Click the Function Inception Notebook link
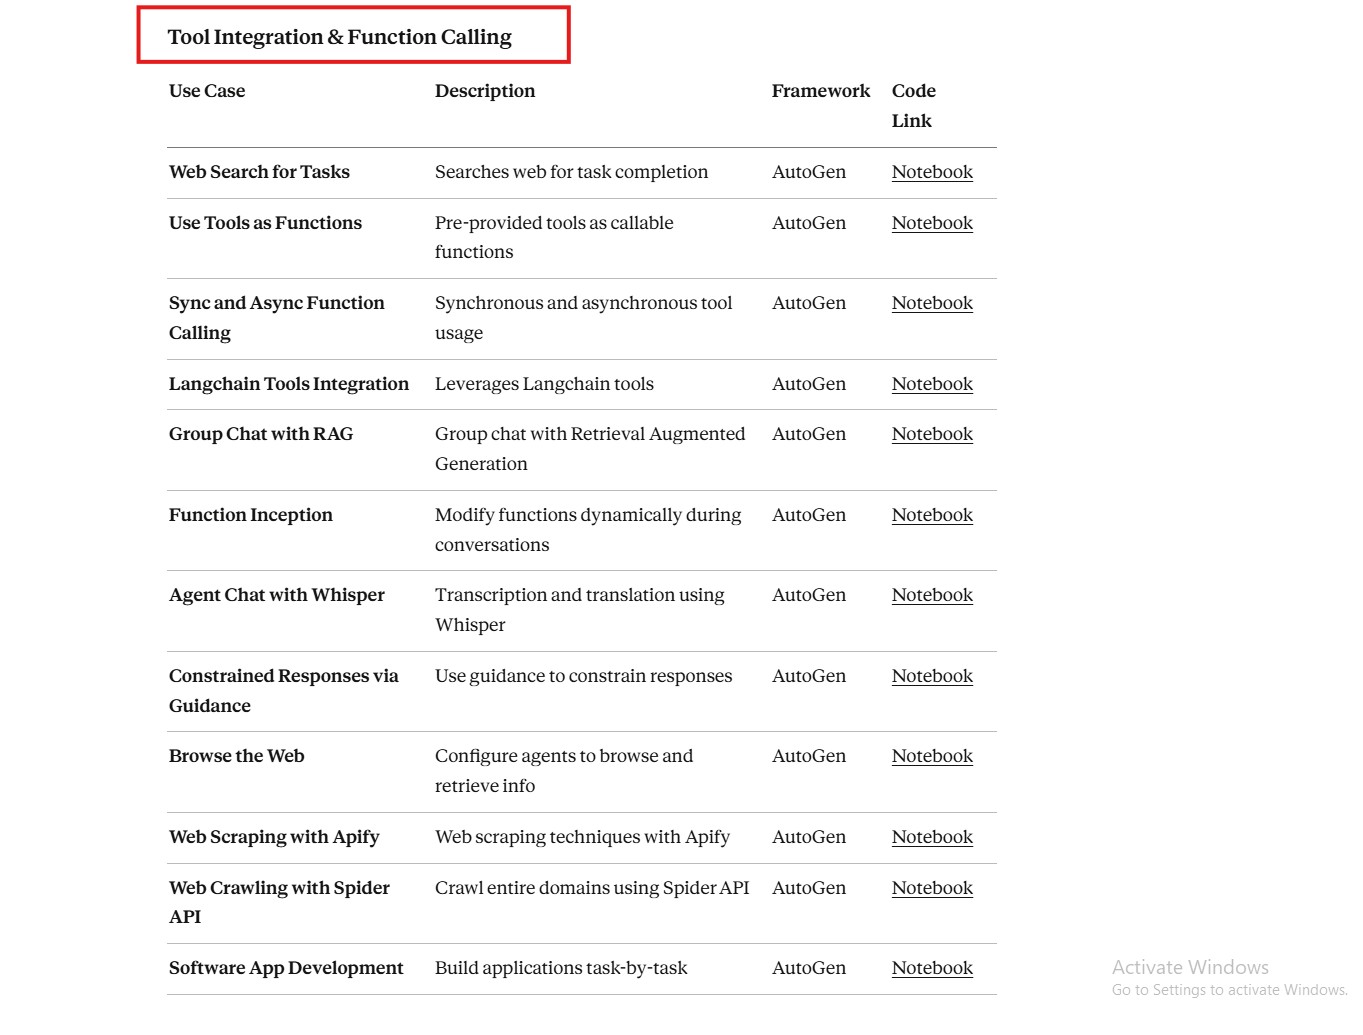This screenshot has height=1035, width=1363. click(x=932, y=515)
